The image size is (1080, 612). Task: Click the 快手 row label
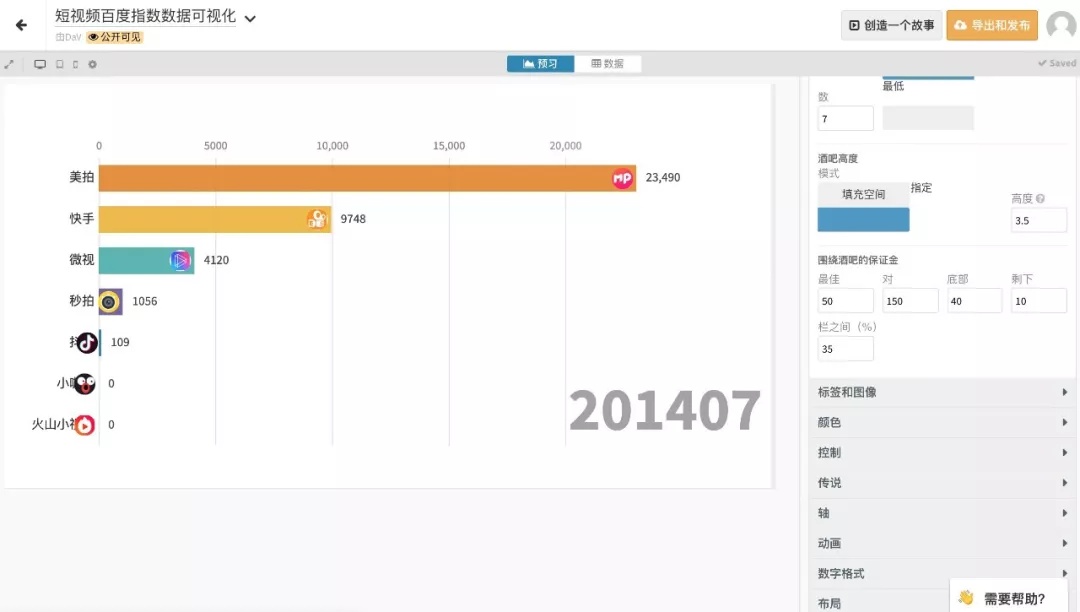tap(81, 218)
